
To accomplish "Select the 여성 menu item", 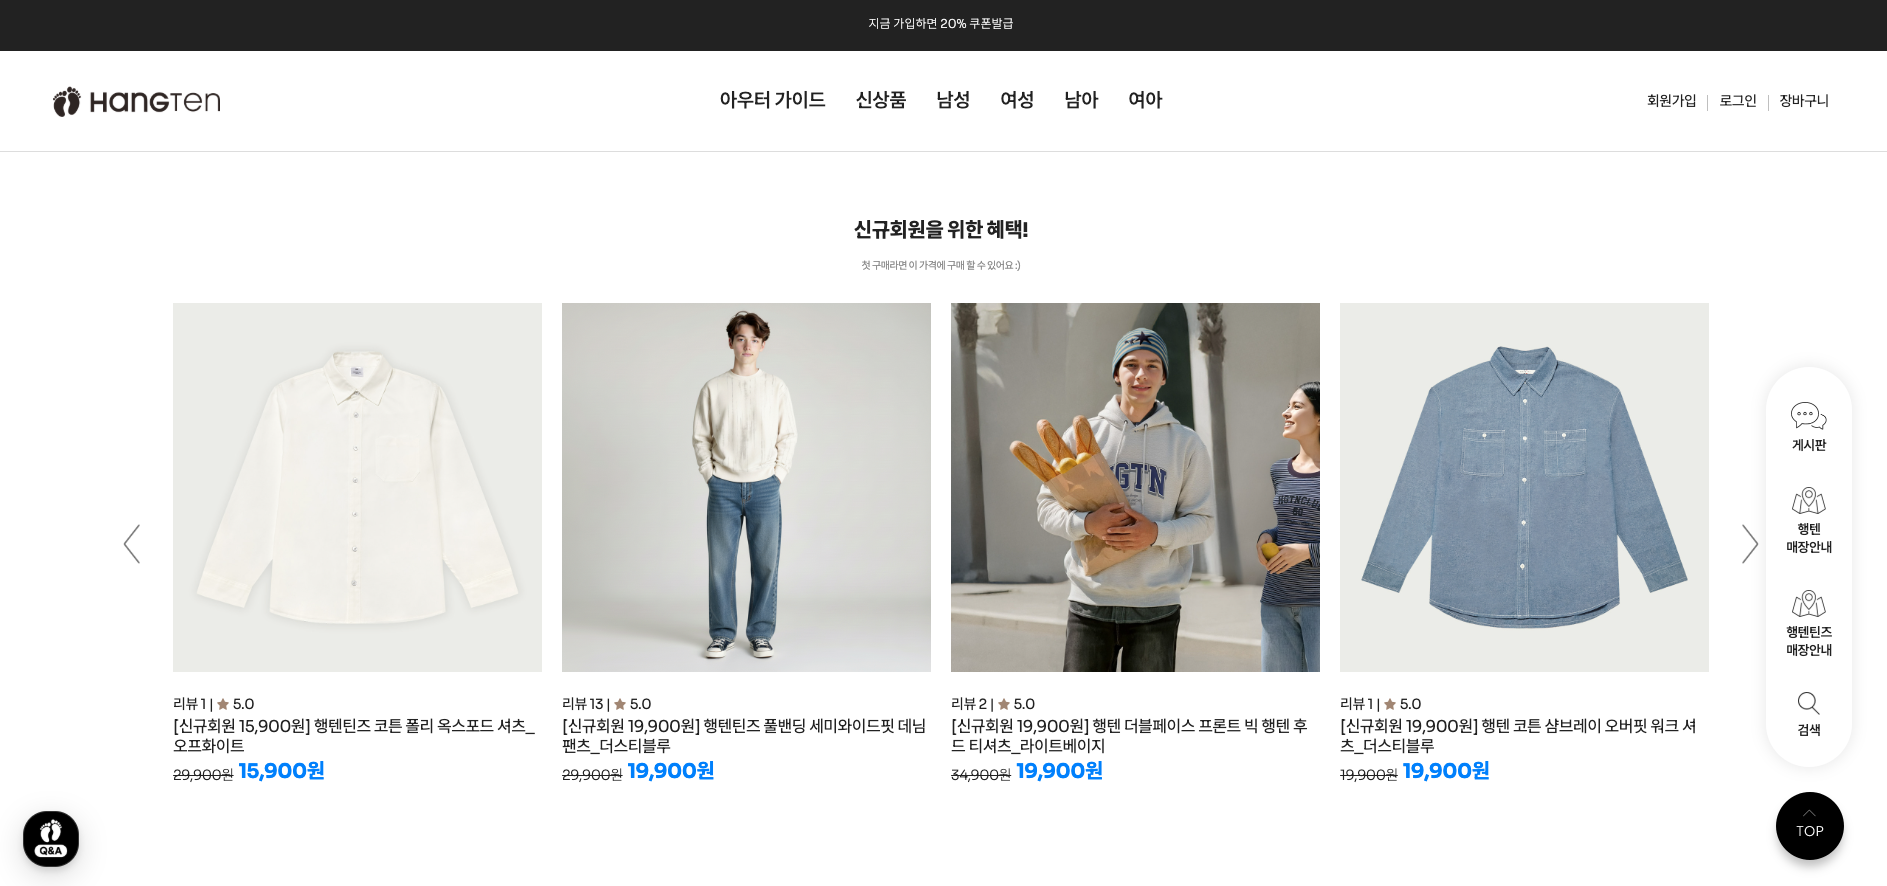I will [1017, 100].
